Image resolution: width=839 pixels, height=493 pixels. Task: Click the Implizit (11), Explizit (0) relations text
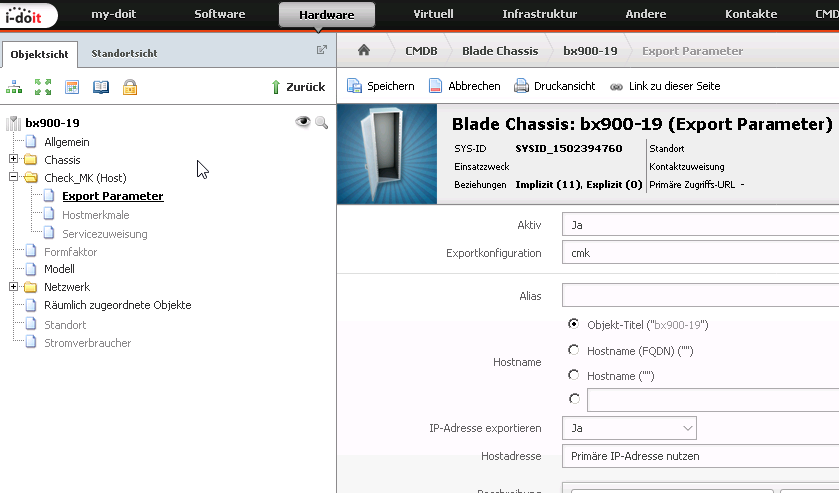pos(578,185)
